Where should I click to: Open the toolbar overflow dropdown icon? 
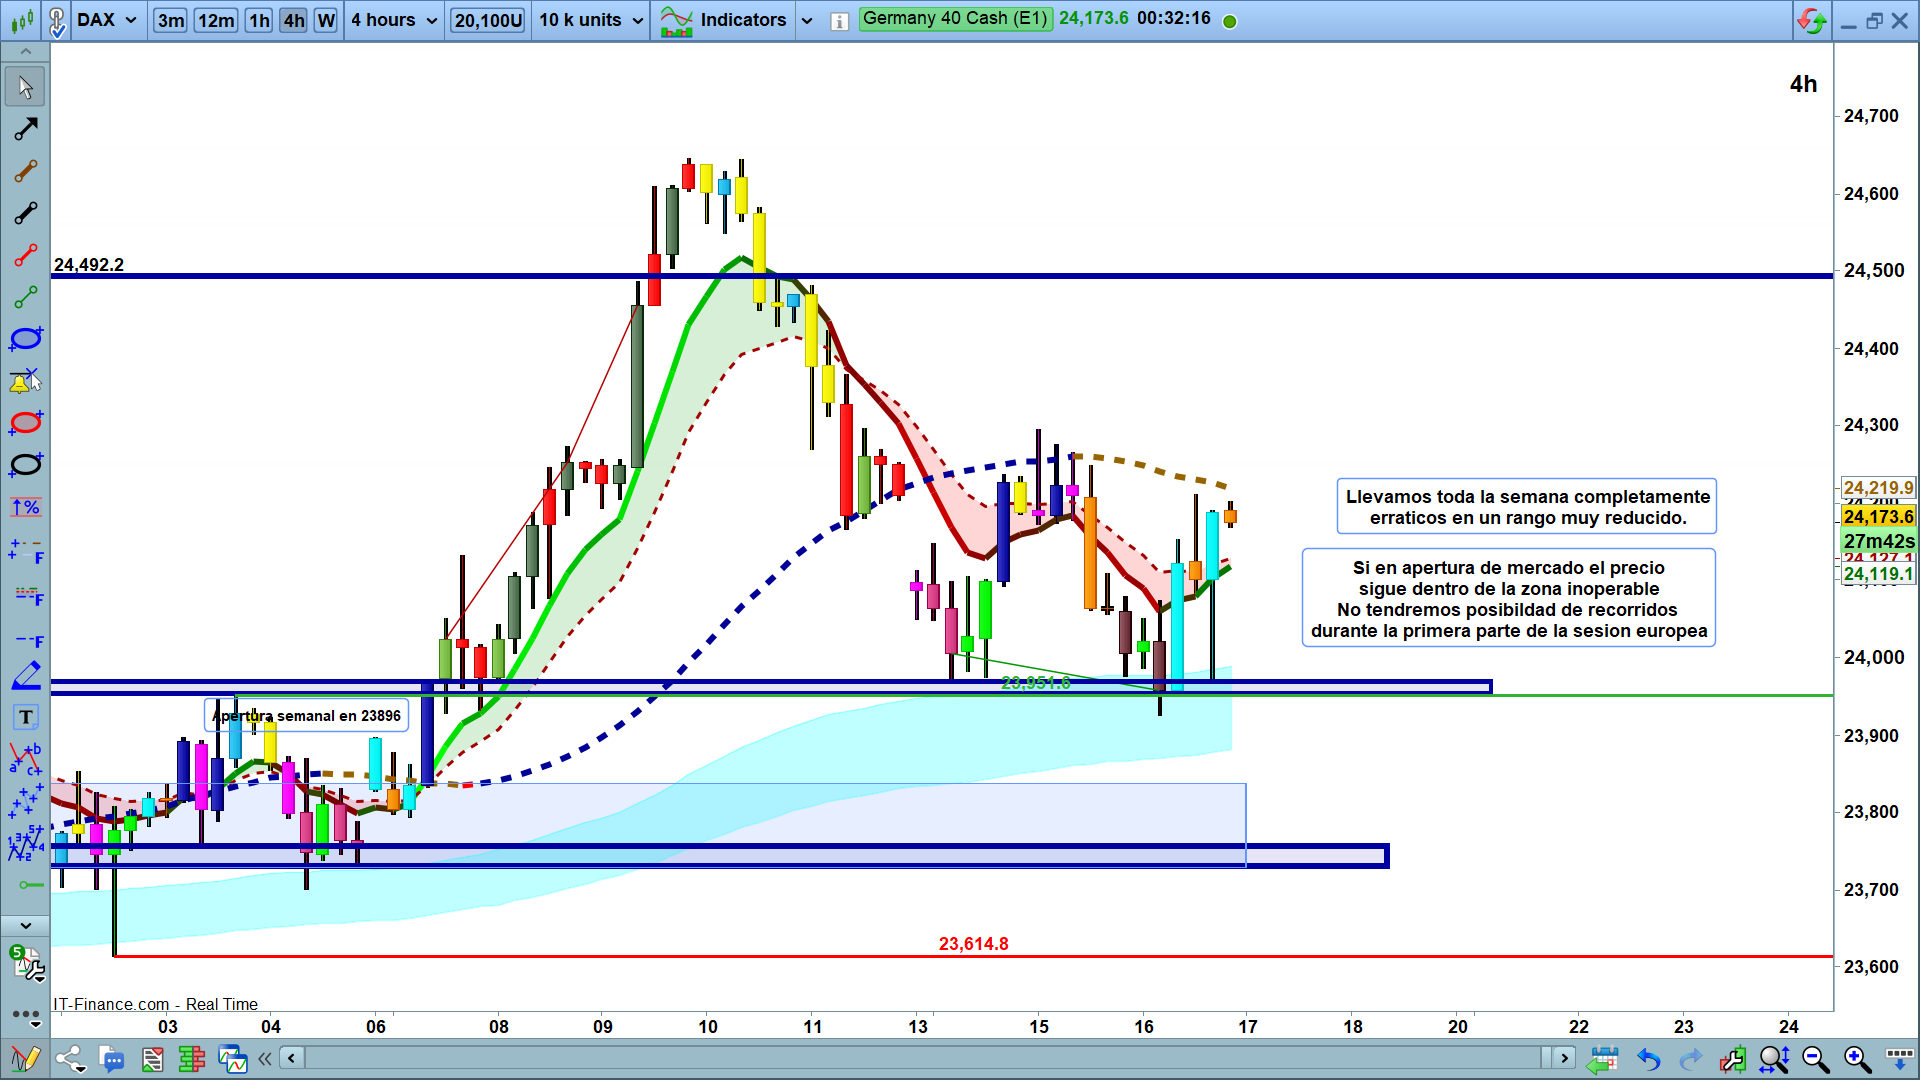(1899, 1057)
